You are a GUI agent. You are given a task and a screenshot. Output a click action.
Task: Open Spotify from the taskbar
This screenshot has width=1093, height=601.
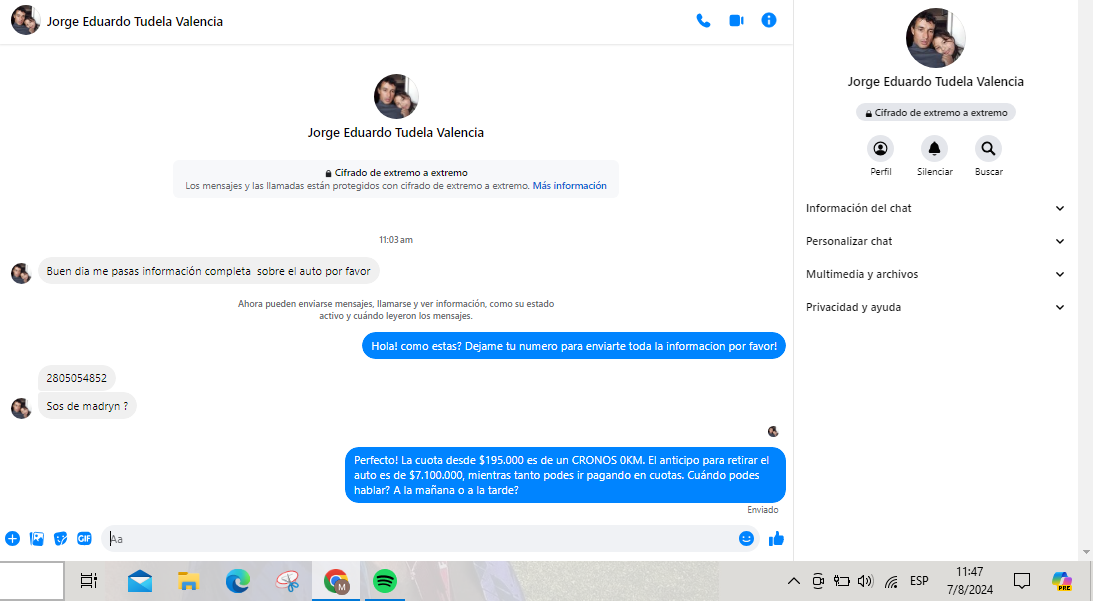click(x=384, y=580)
